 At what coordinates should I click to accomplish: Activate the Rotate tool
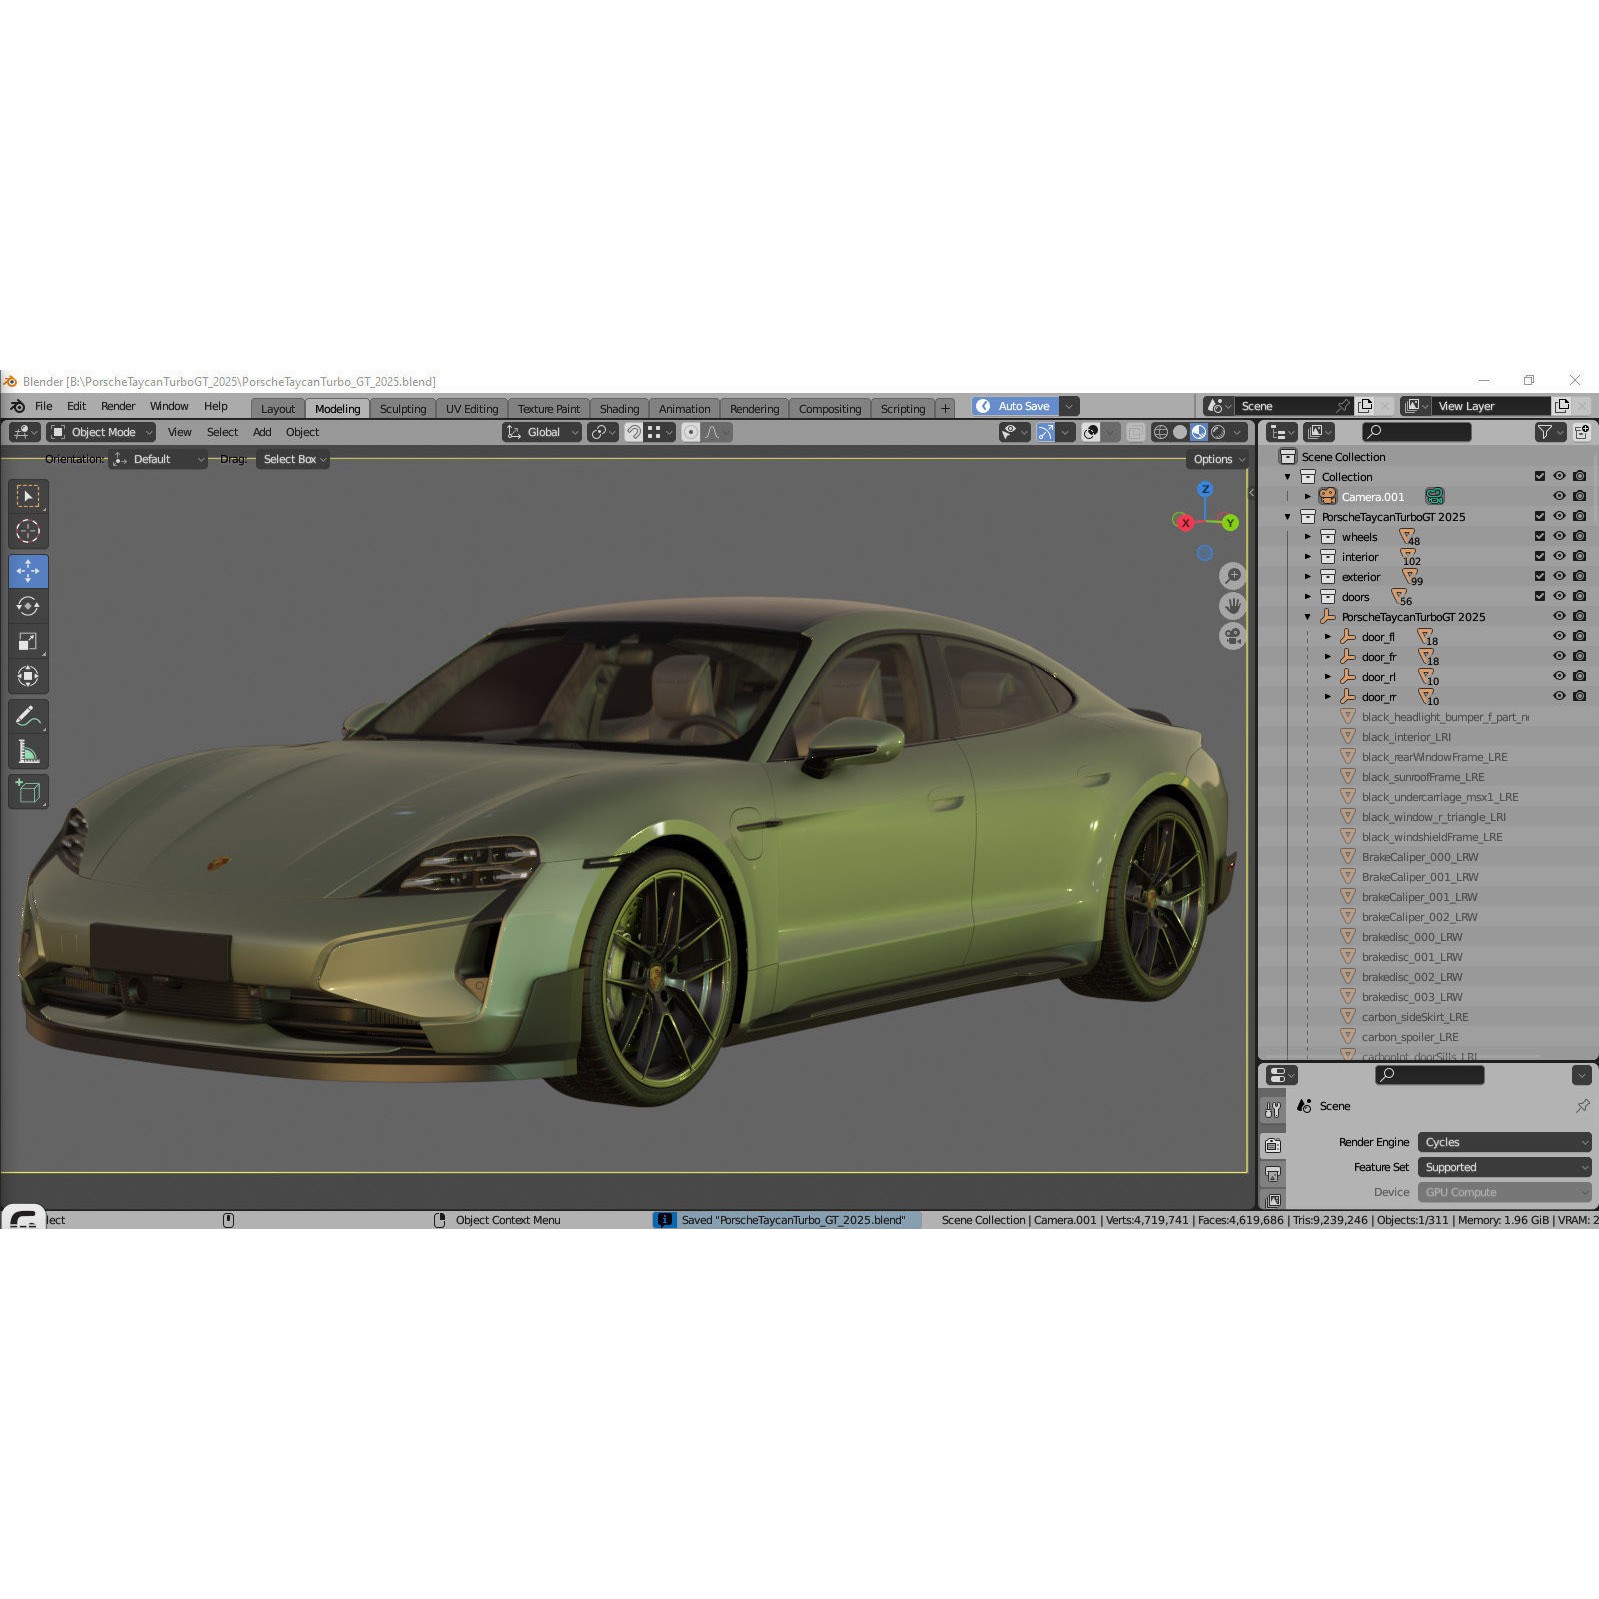pos(28,606)
